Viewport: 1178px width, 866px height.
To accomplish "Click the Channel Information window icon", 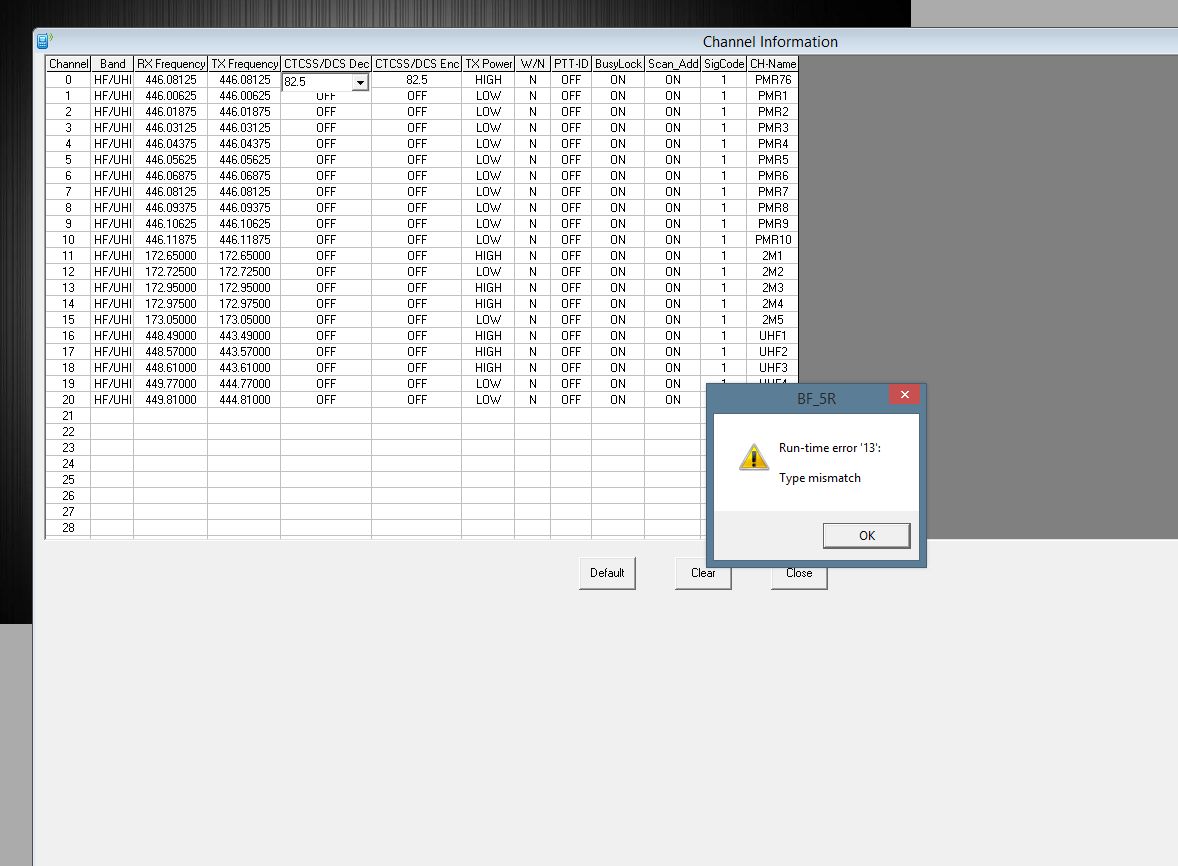I will point(44,41).
